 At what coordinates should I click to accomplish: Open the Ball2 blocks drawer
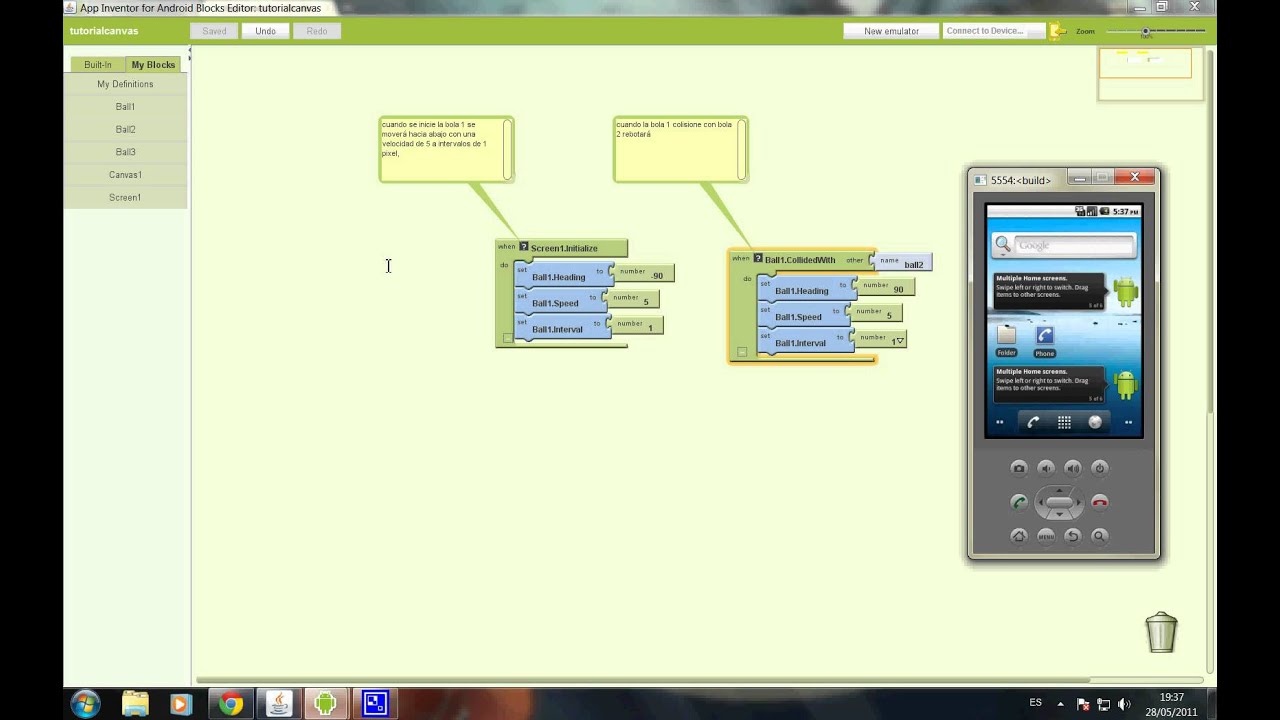[125, 129]
